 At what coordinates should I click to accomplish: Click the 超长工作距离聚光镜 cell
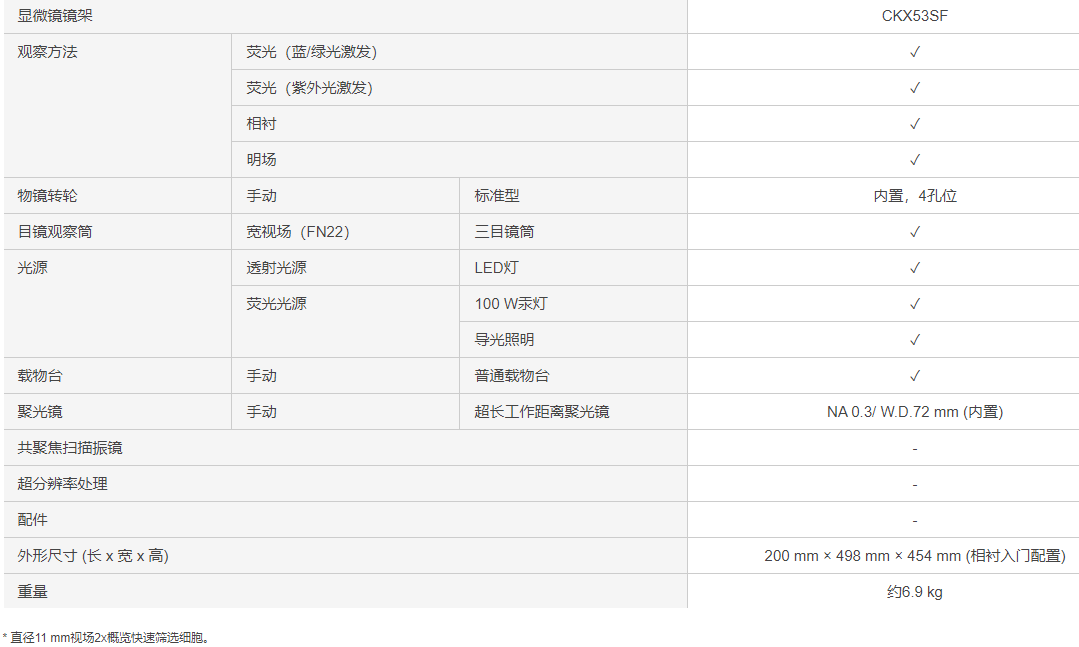pyautogui.click(x=541, y=412)
